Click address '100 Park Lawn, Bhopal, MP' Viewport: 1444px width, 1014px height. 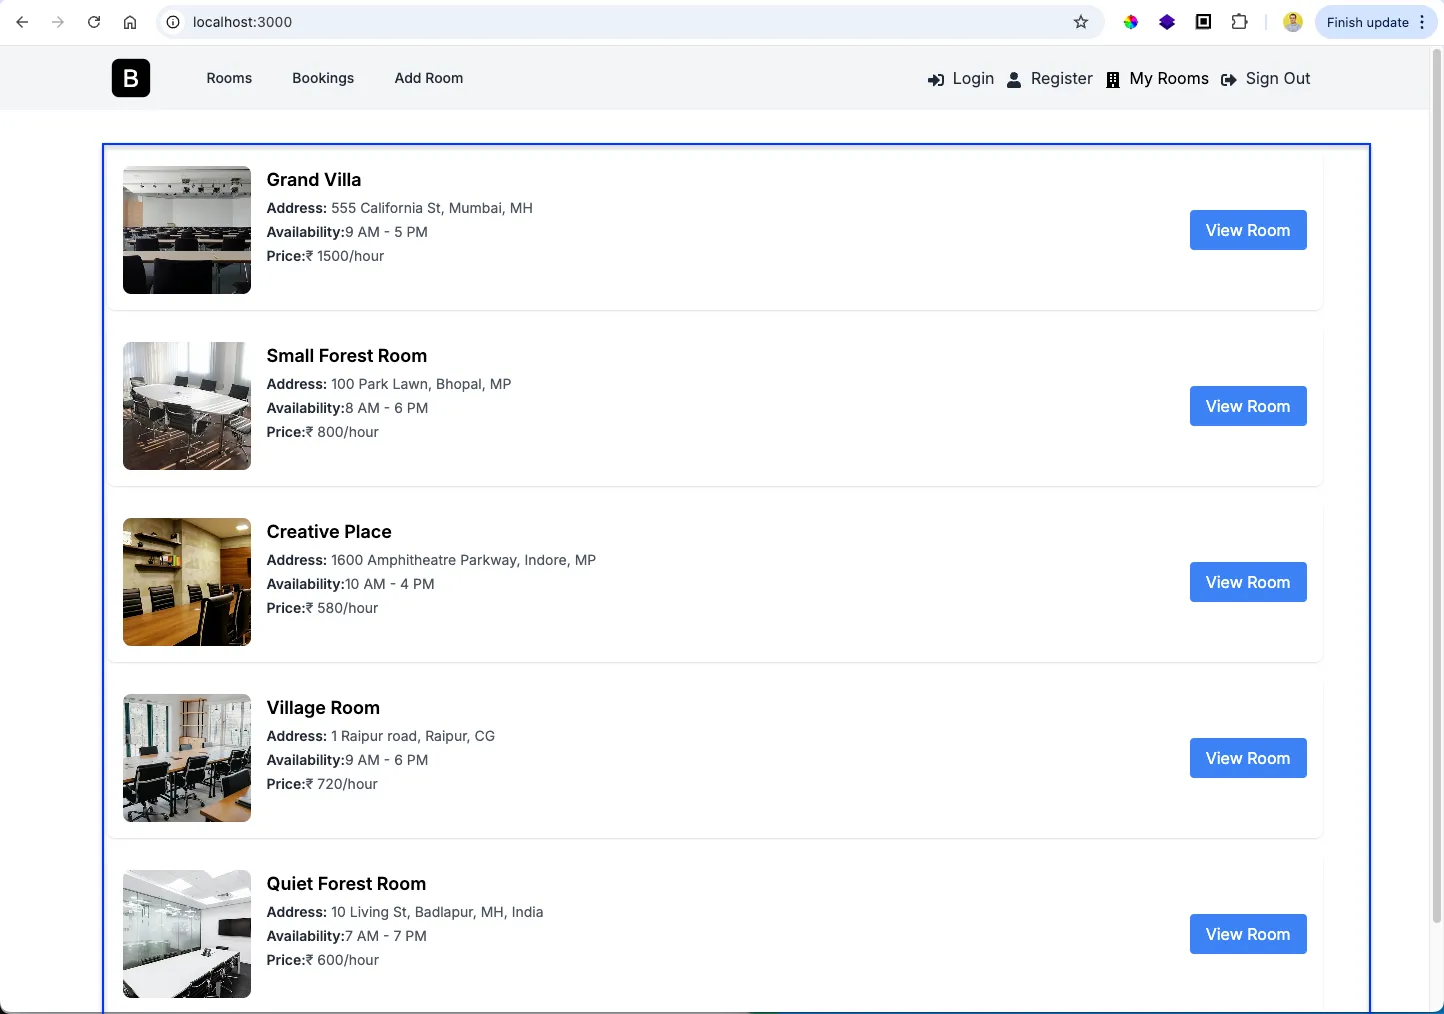[421, 384]
